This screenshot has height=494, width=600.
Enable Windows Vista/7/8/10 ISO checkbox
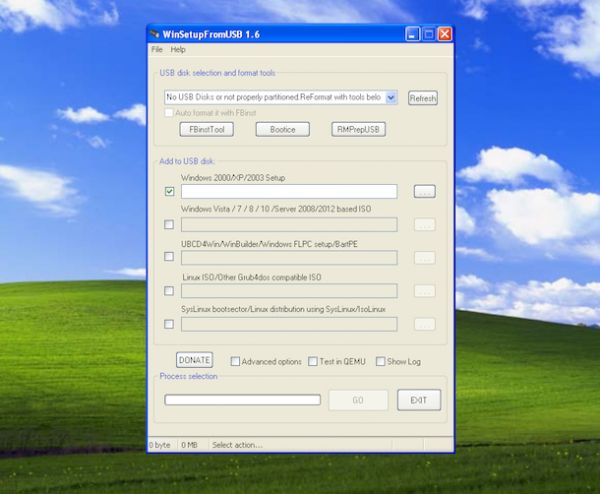coord(170,225)
